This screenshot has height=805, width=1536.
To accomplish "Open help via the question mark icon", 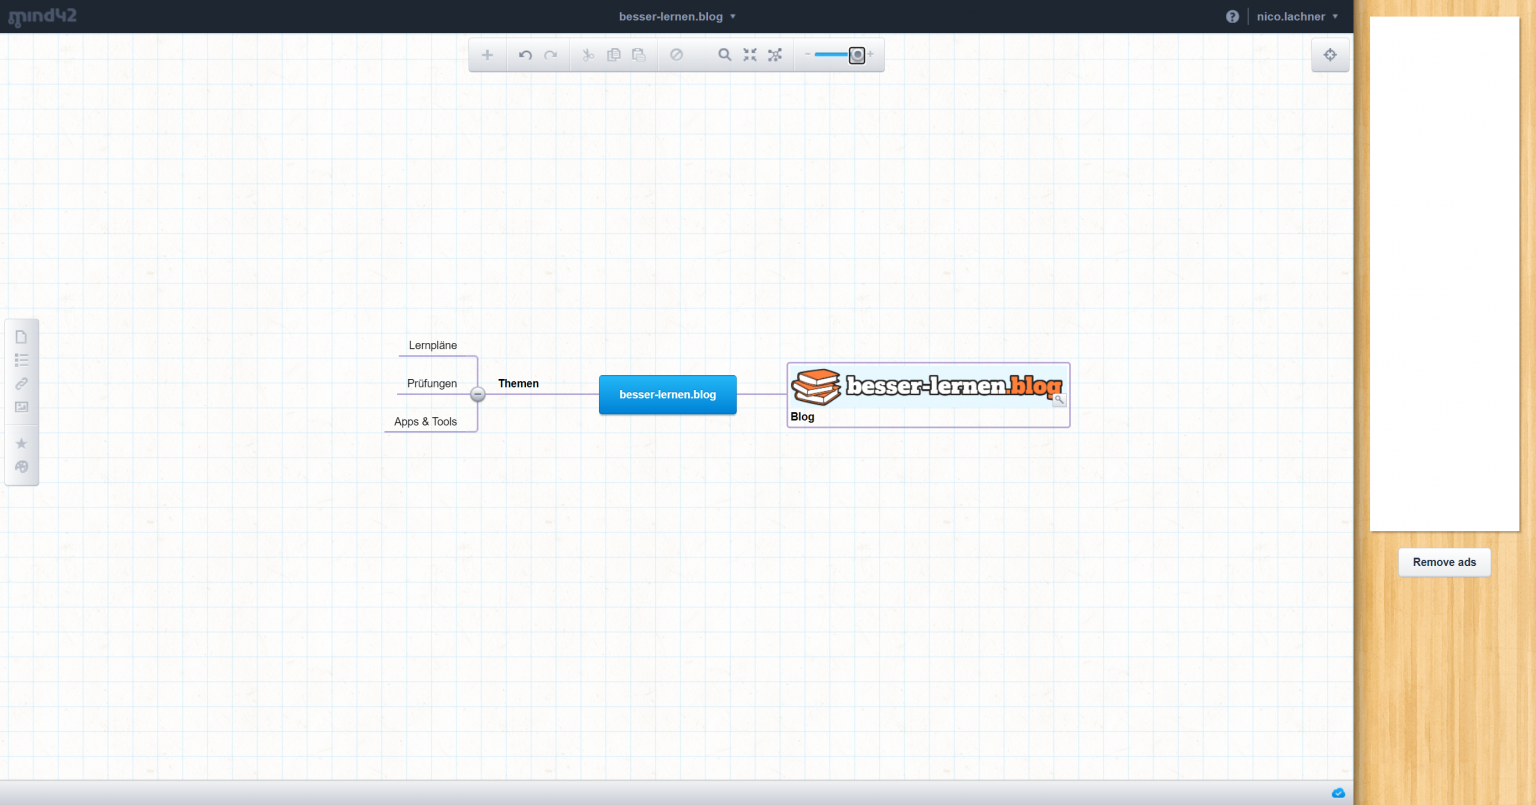I will click(x=1232, y=16).
